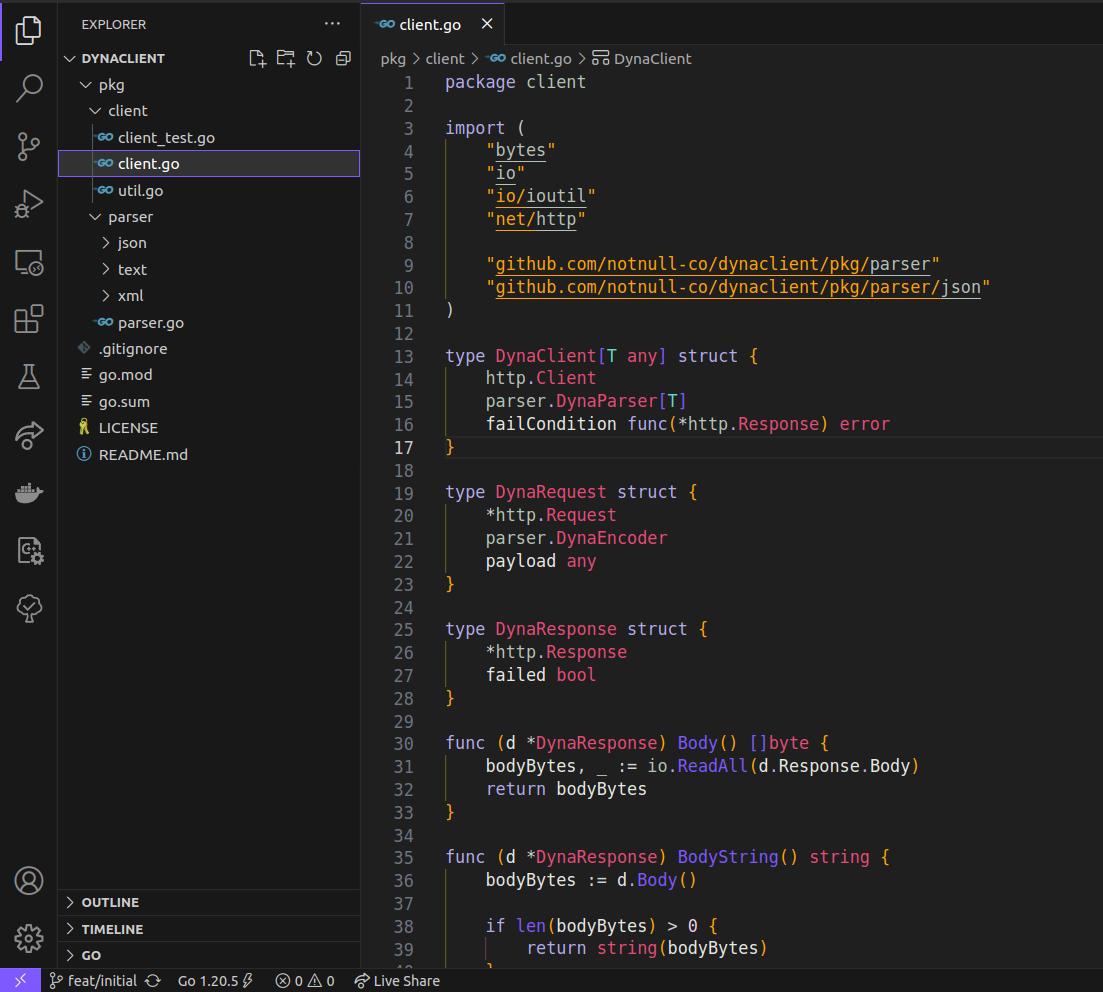Open the Explorer more actions ellipsis

[x=332, y=24]
